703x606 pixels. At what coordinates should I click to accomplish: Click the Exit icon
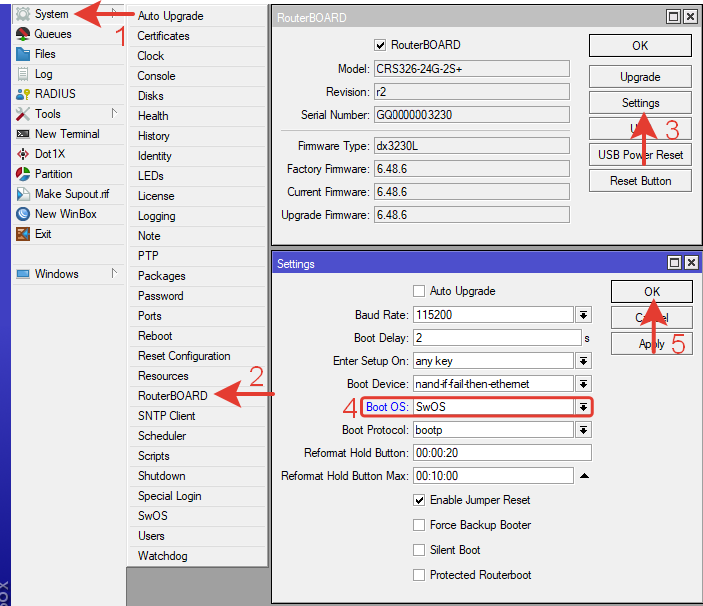(x=23, y=234)
